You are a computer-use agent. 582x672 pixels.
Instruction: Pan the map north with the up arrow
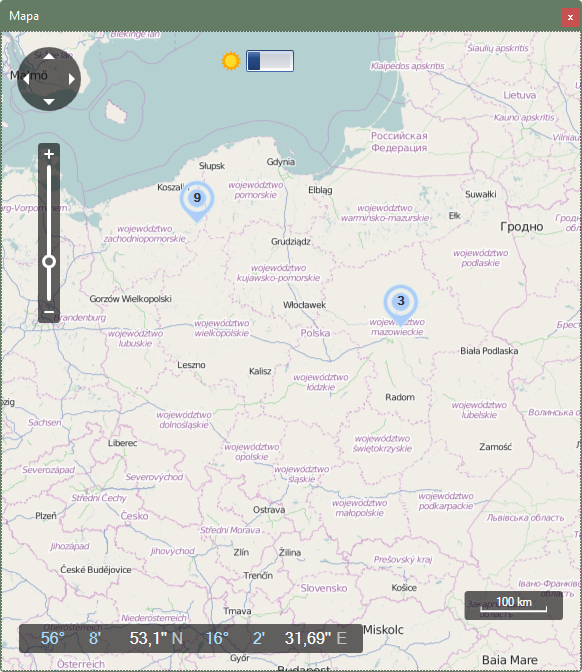[x=49, y=56]
